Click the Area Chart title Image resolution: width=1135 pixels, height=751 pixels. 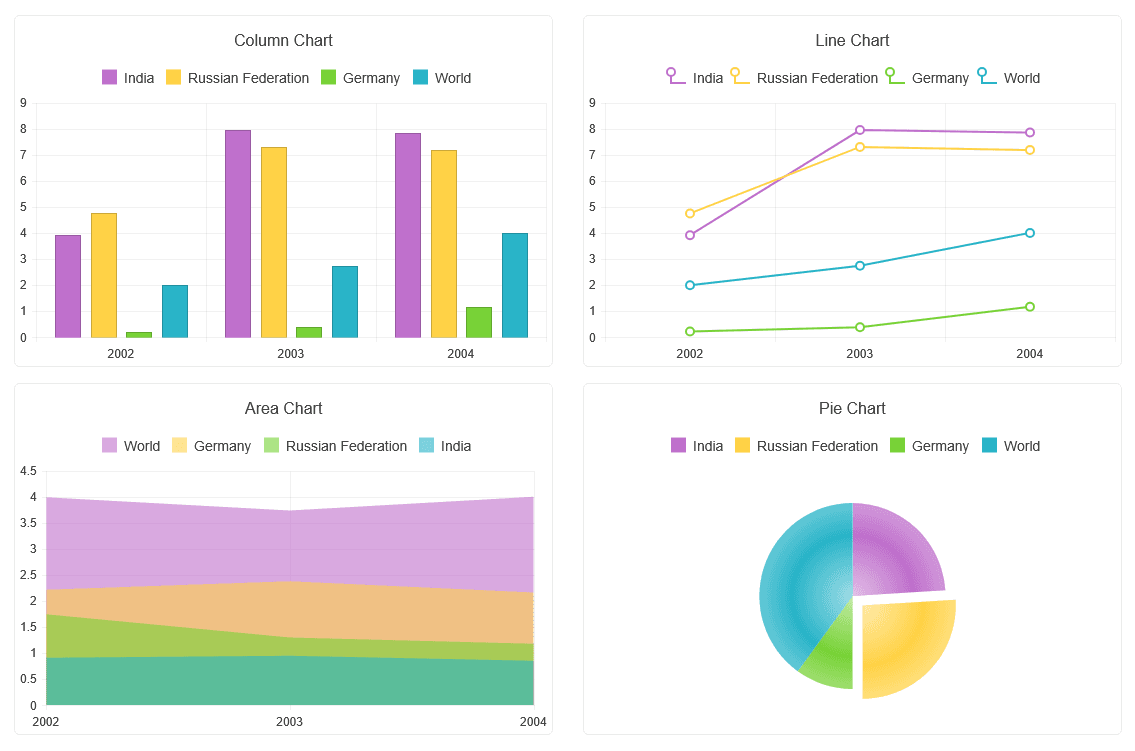(x=283, y=408)
